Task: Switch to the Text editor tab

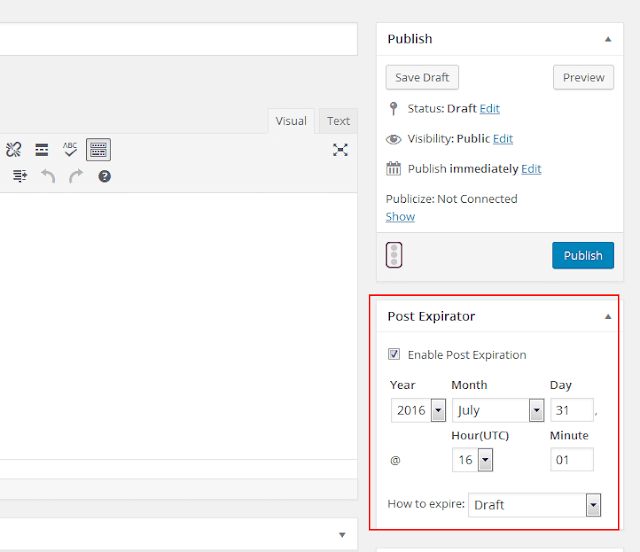Action: pyautogui.click(x=338, y=121)
